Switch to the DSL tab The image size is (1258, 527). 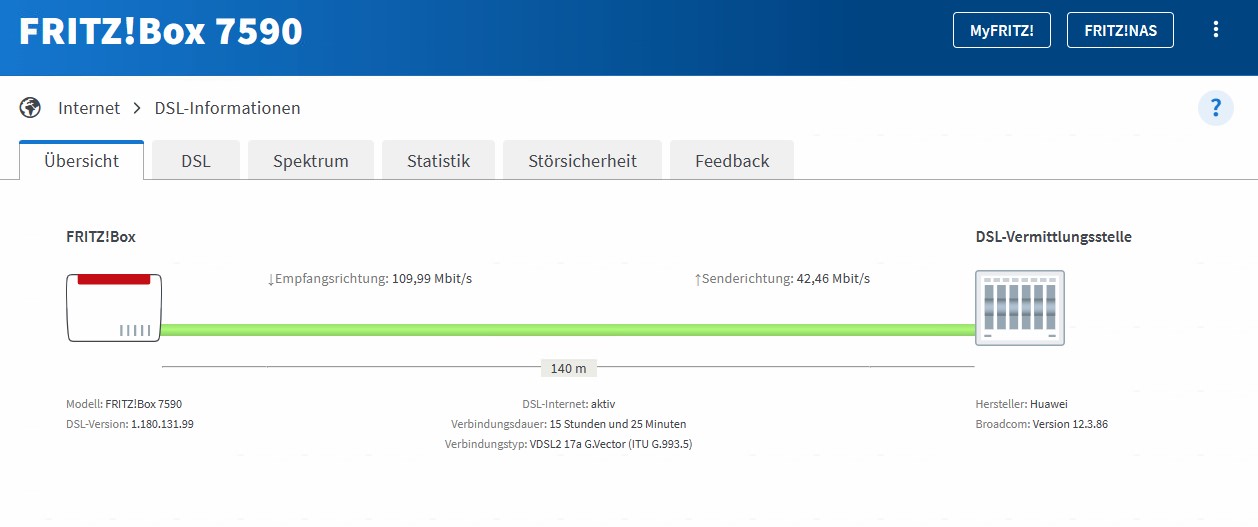pos(196,160)
